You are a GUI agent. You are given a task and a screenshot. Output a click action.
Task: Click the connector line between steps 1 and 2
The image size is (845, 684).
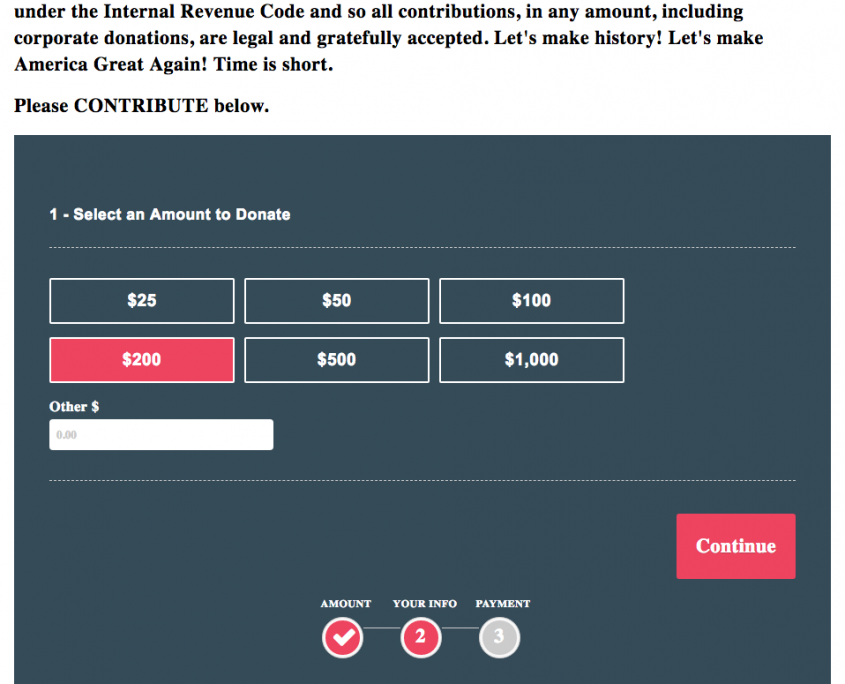click(381, 628)
